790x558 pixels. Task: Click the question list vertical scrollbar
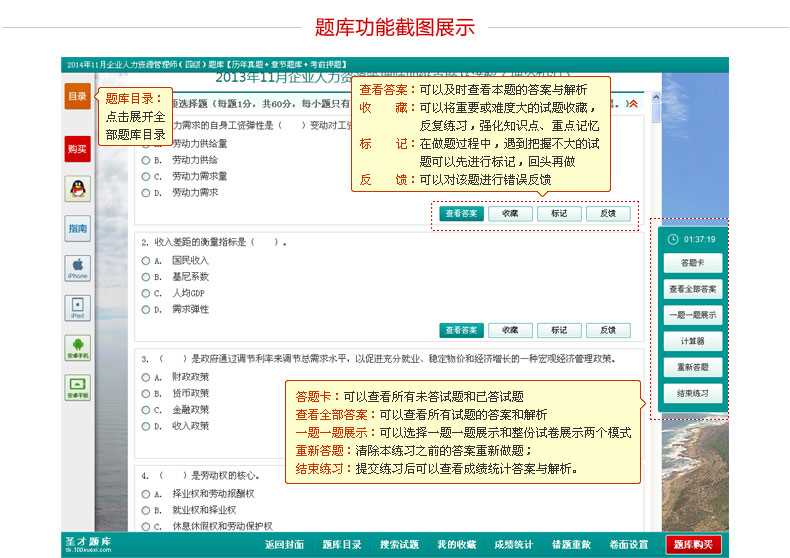point(654,300)
